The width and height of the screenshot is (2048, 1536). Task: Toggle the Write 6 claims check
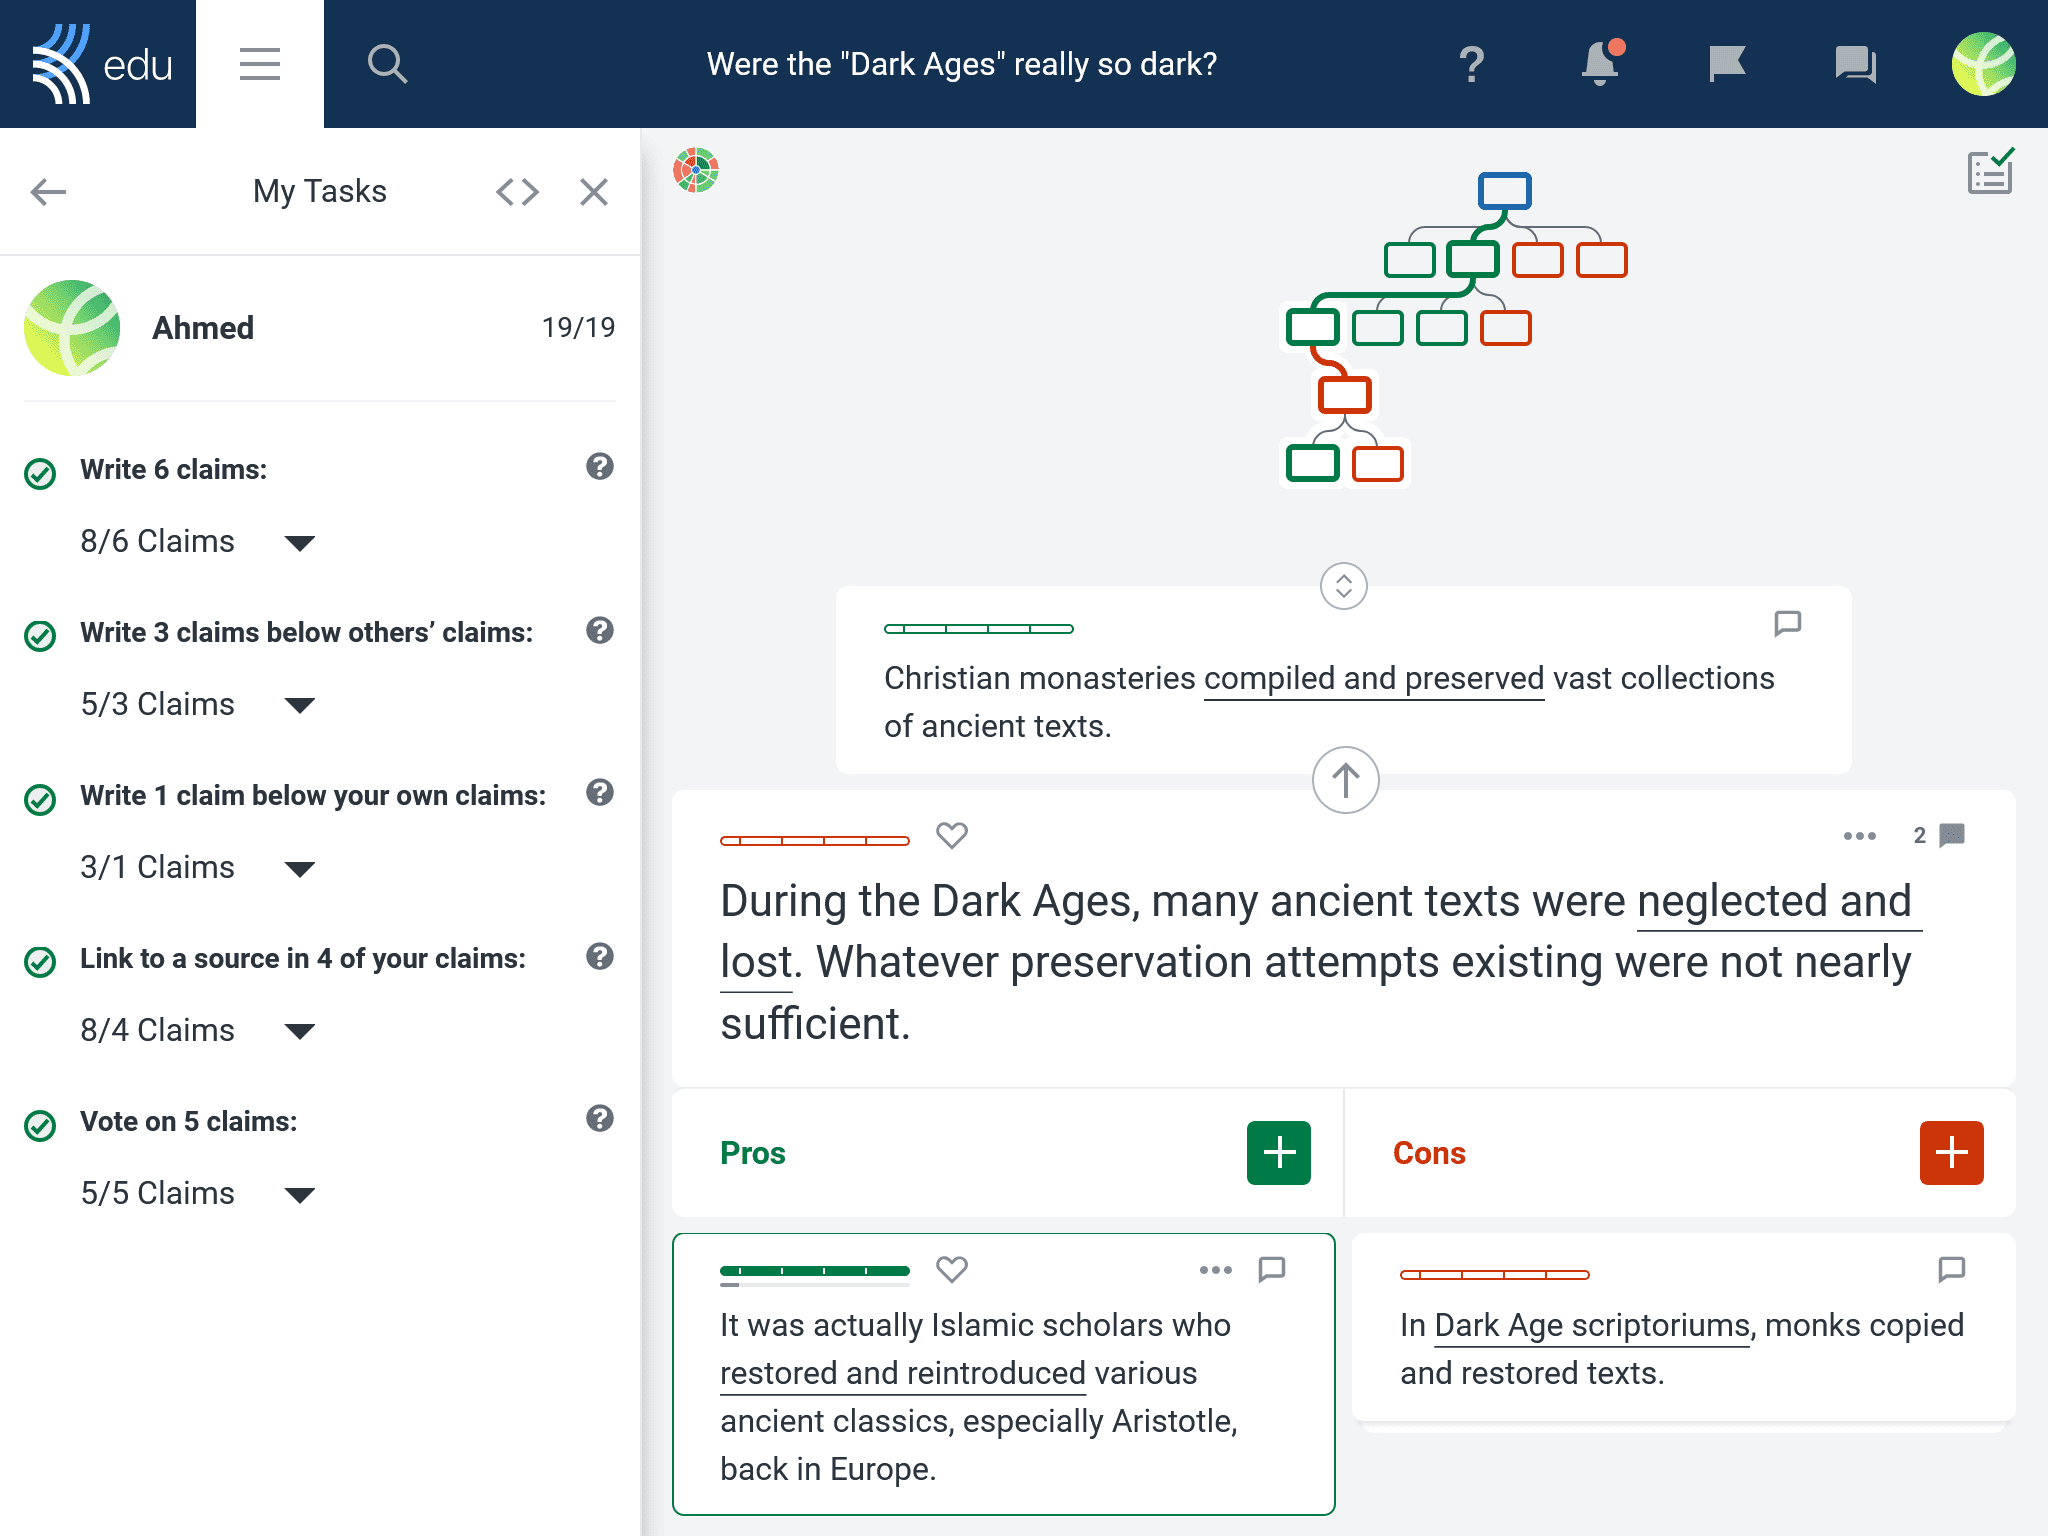tap(40, 472)
